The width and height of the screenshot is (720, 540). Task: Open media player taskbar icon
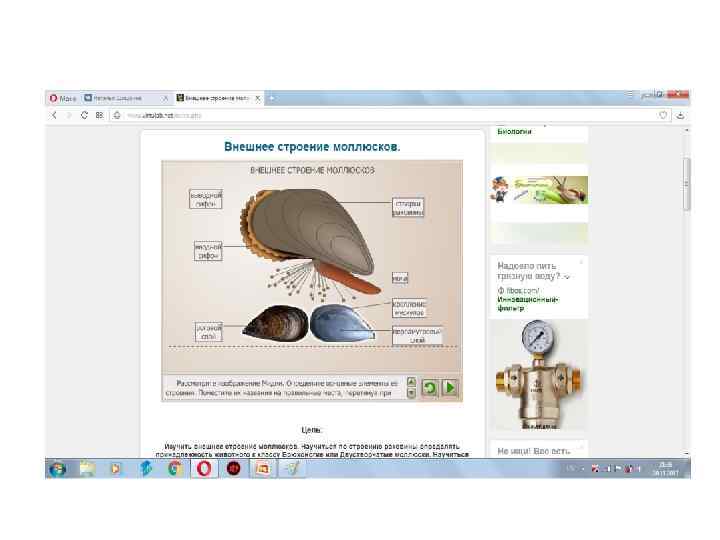pos(116,468)
